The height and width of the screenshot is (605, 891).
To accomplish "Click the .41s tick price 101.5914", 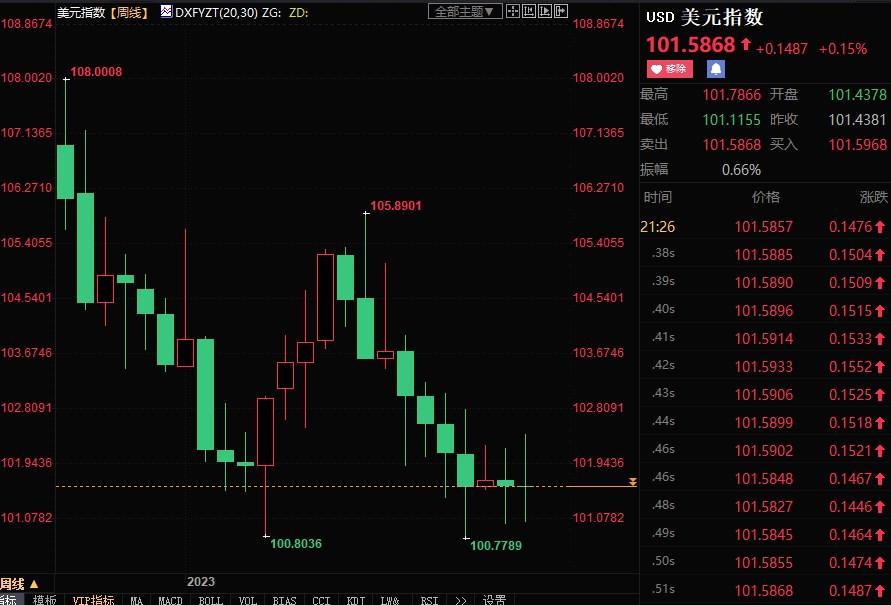I will point(763,339).
